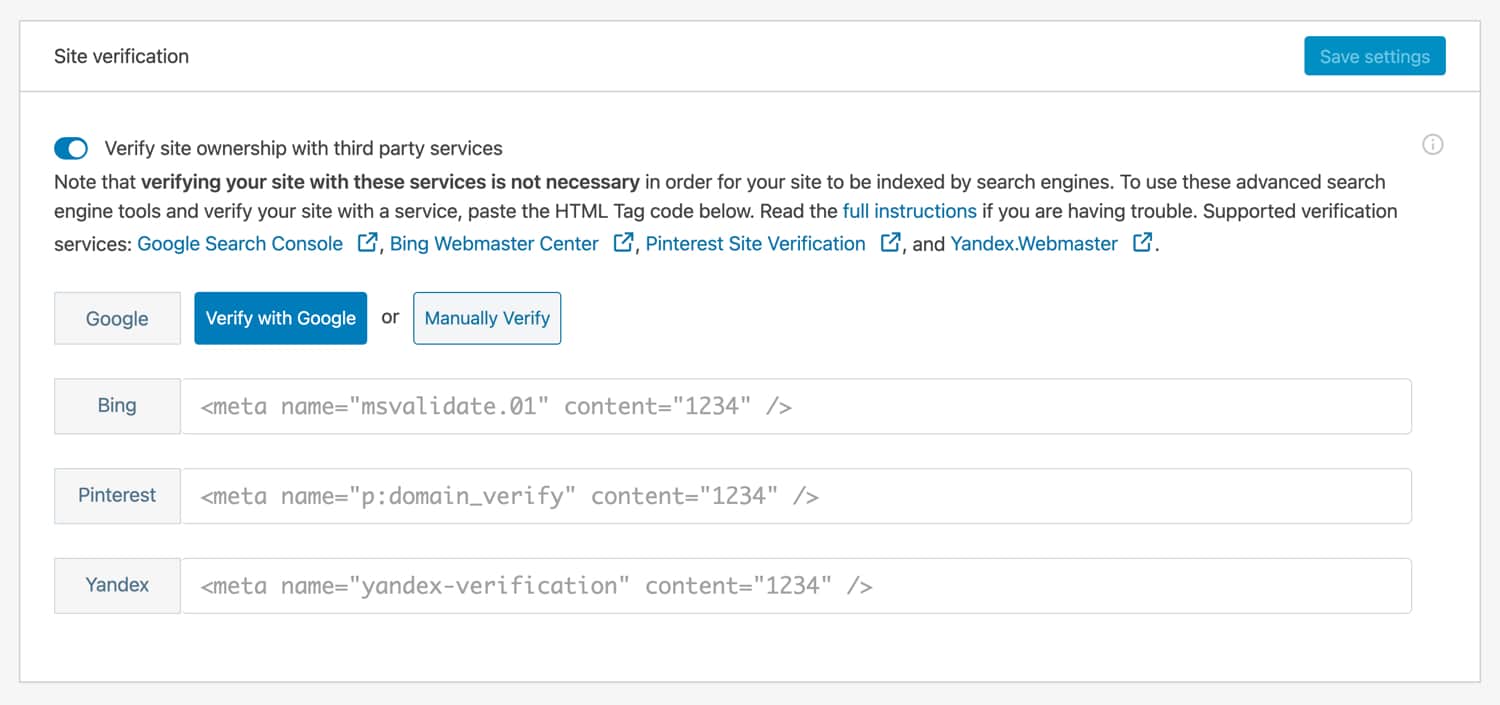Select the Yandex verification meta tag field
The width and height of the screenshot is (1500, 705).
[x=796, y=586]
